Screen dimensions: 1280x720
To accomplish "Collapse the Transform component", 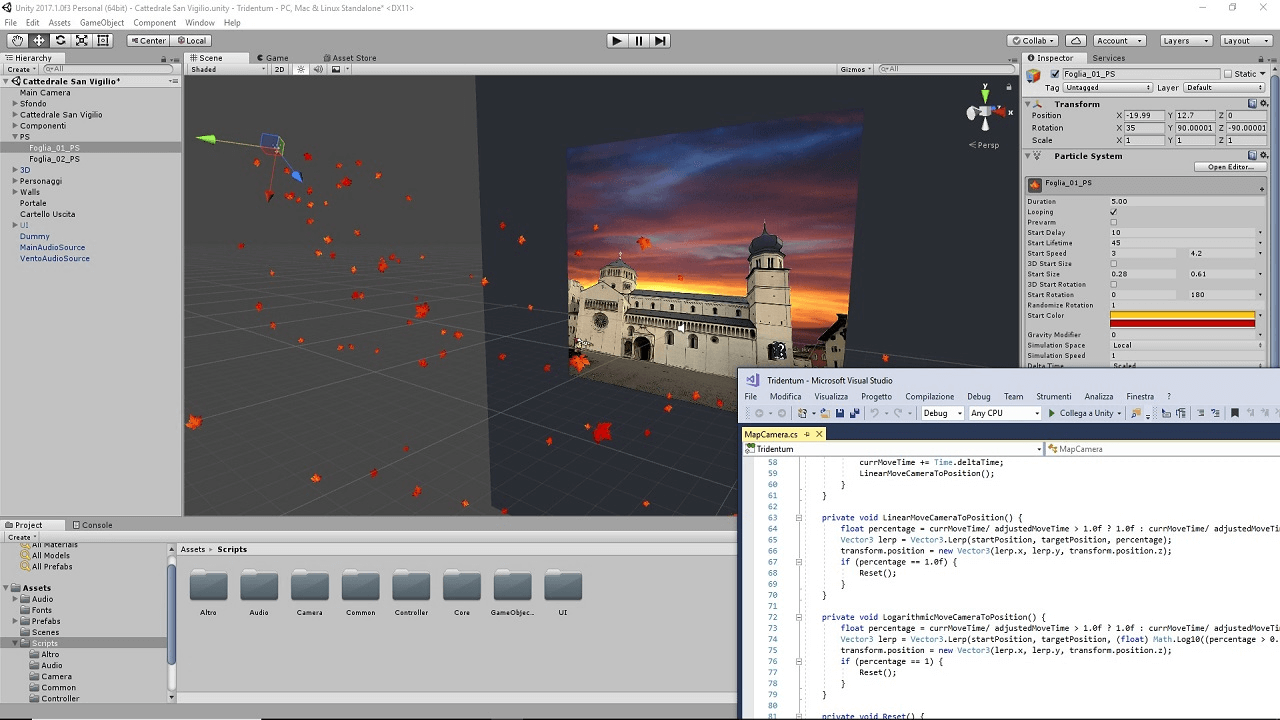I will click(x=1028, y=104).
